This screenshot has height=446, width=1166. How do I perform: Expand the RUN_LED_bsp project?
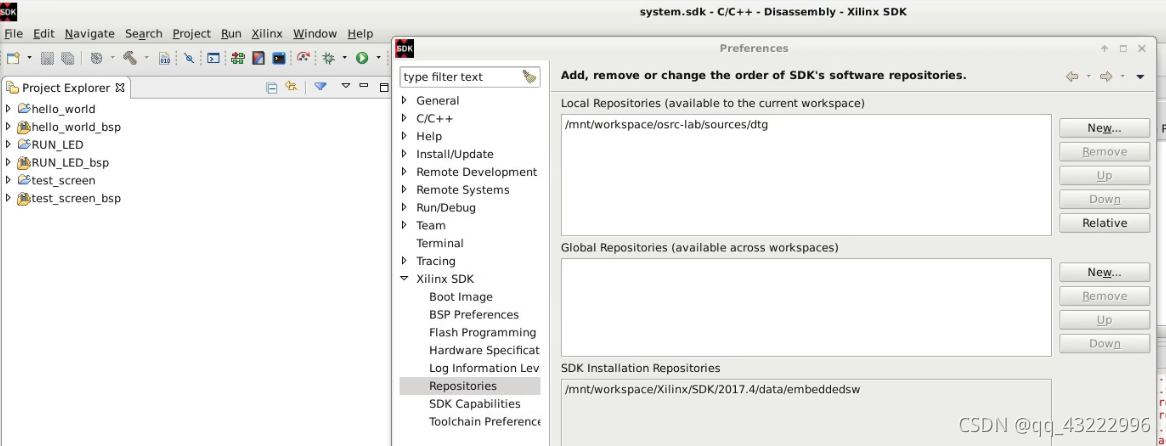point(8,162)
